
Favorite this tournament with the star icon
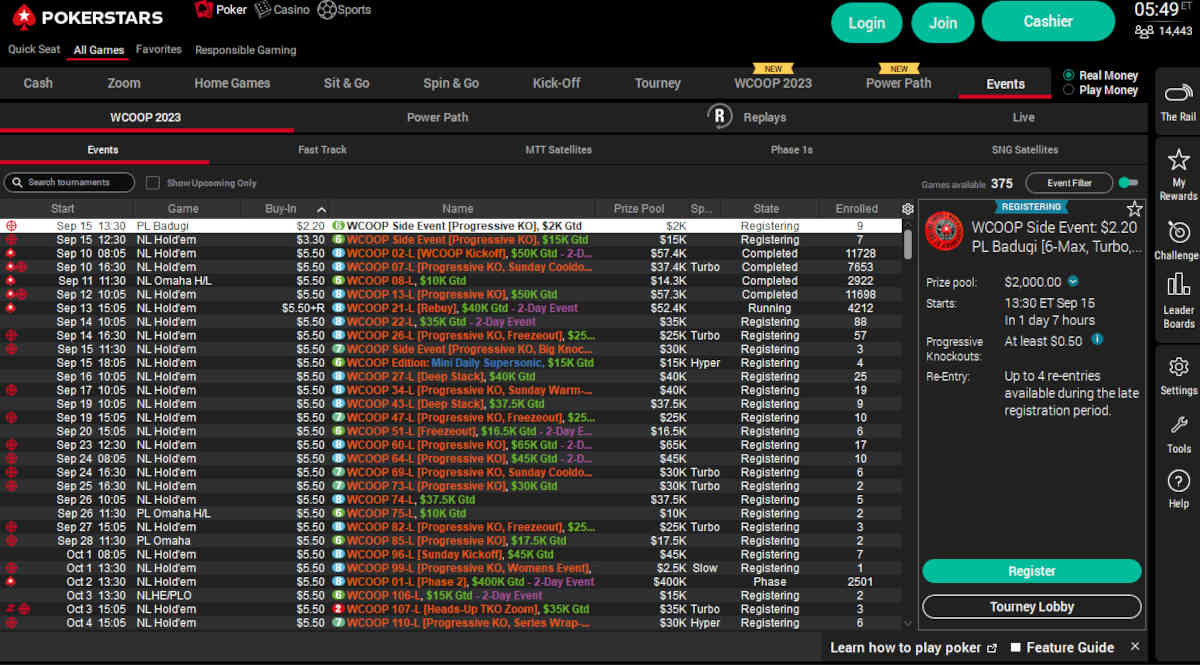pyautogui.click(x=1134, y=208)
